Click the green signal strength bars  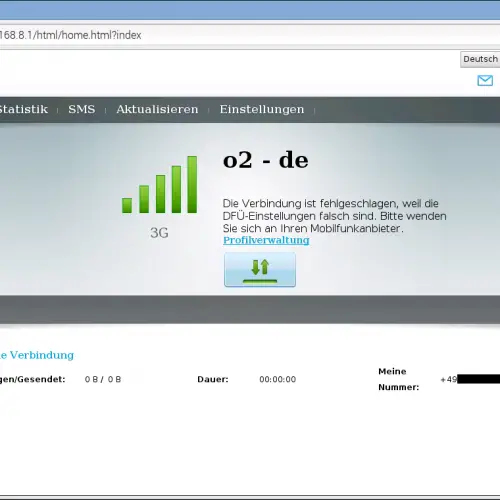160,184
